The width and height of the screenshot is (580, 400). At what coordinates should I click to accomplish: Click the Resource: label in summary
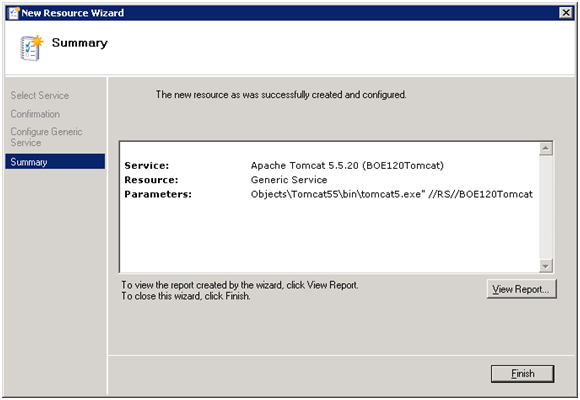tap(151, 180)
